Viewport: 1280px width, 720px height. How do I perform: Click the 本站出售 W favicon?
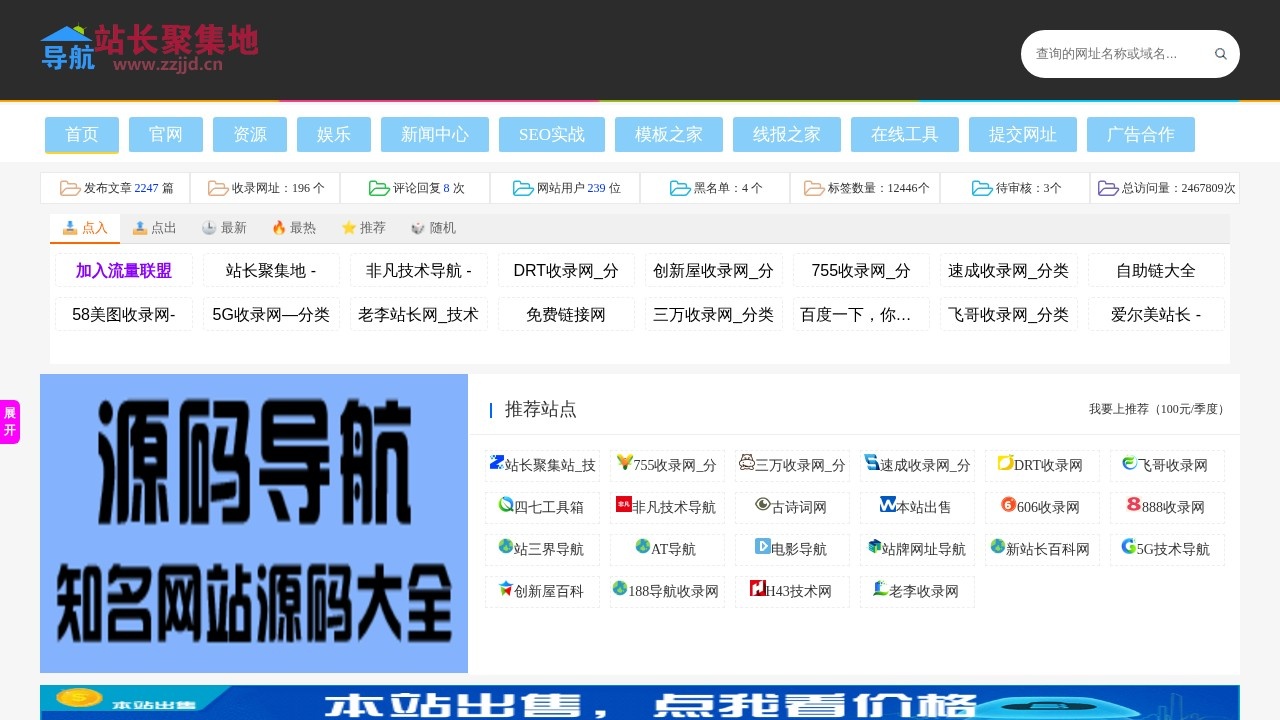888,504
